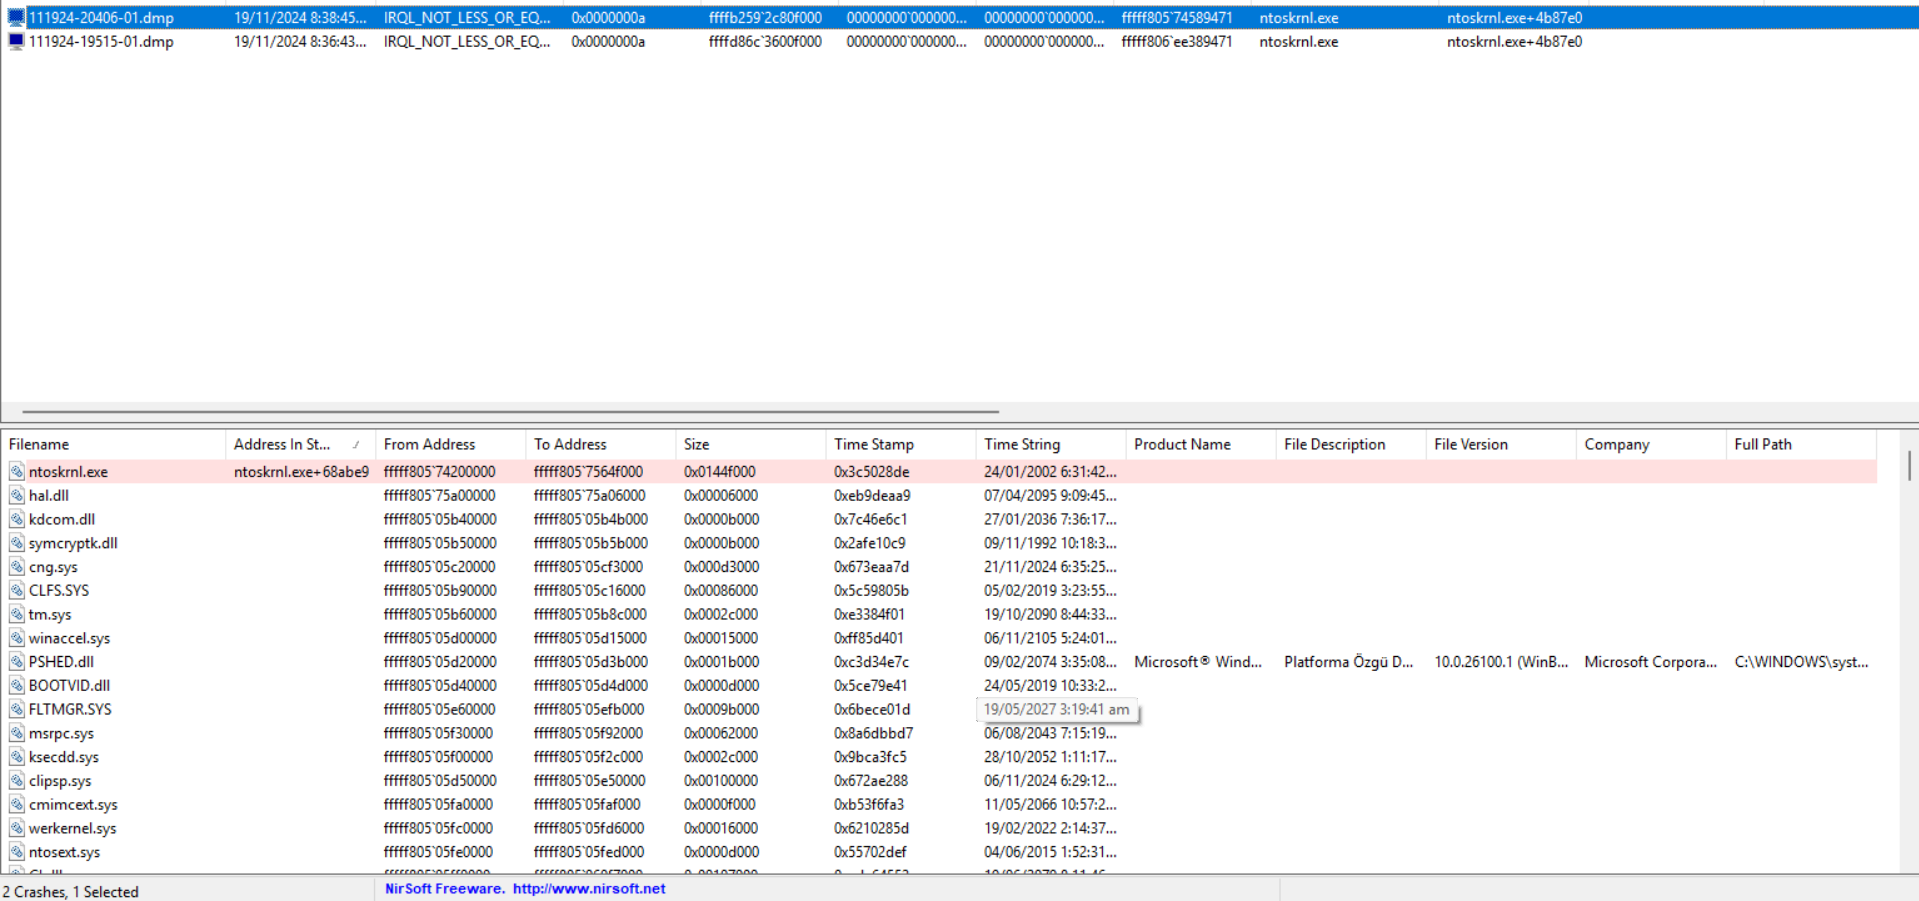Click the file icon beside symcryptk.dll

click(17, 544)
